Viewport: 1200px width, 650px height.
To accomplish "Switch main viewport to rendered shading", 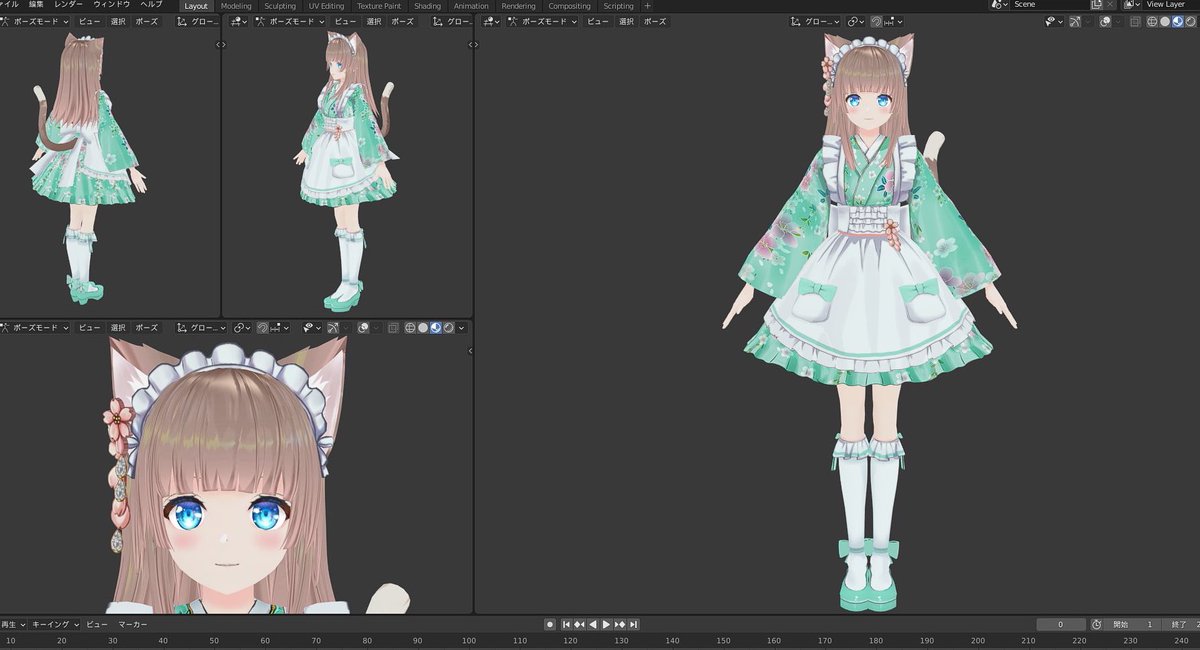I will pos(1189,21).
